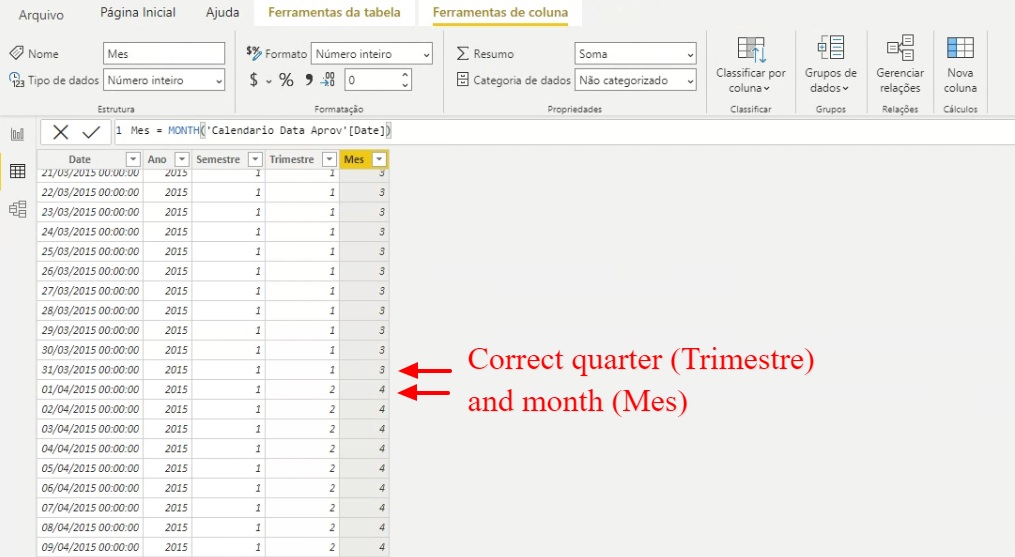This screenshot has height=557, width=1015.
Task: Open Gerenciar relações
Action: click(900, 65)
